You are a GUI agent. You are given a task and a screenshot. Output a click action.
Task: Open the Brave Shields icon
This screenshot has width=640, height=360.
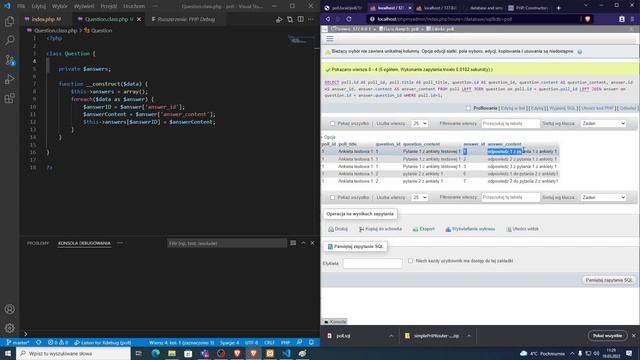(x=587, y=19)
